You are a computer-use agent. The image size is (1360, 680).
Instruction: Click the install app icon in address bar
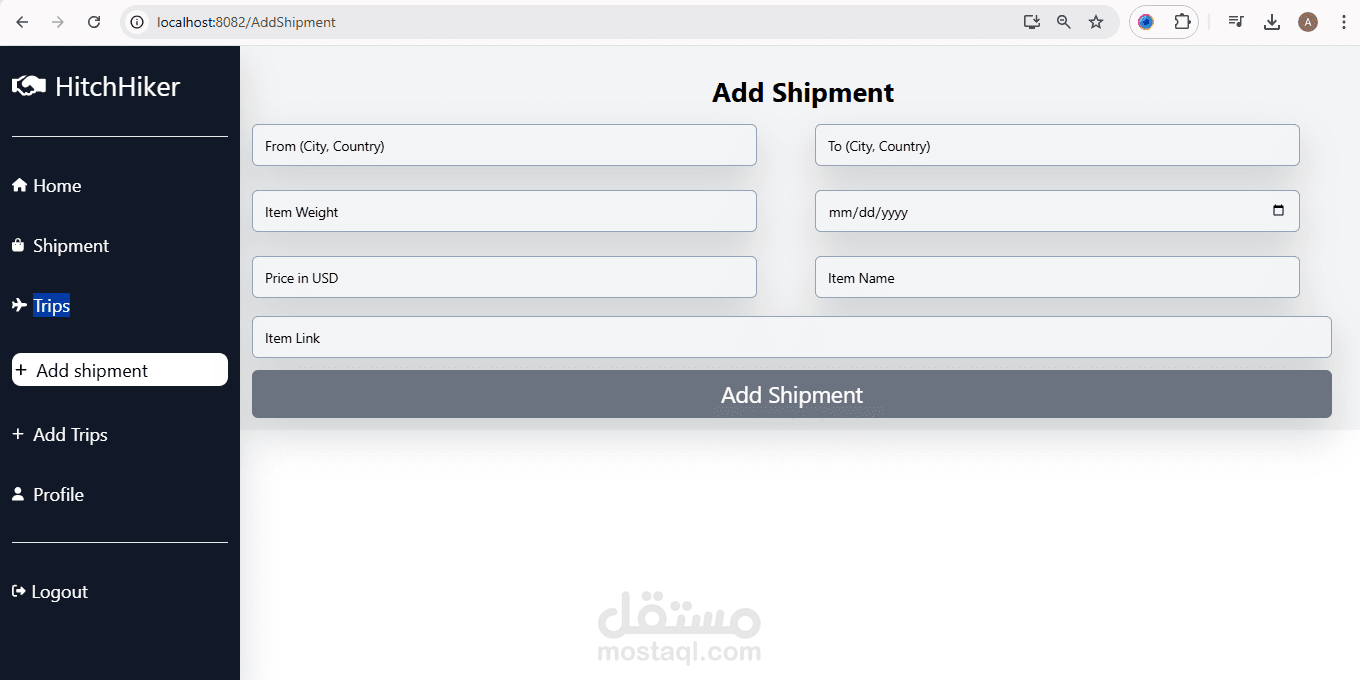tap(1032, 22)
